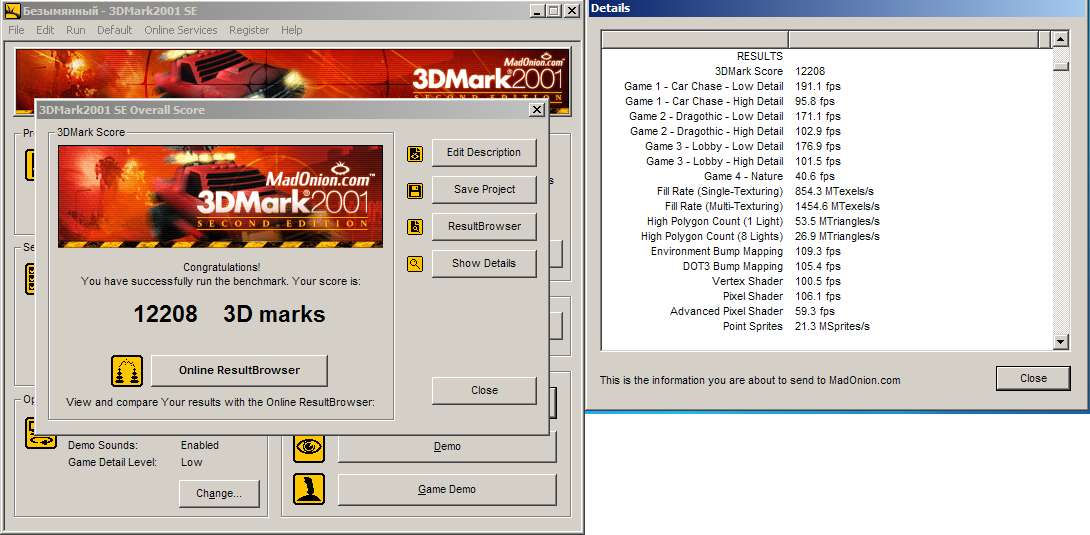Click the Online ResultBrowser button

[x=239, y=370]
